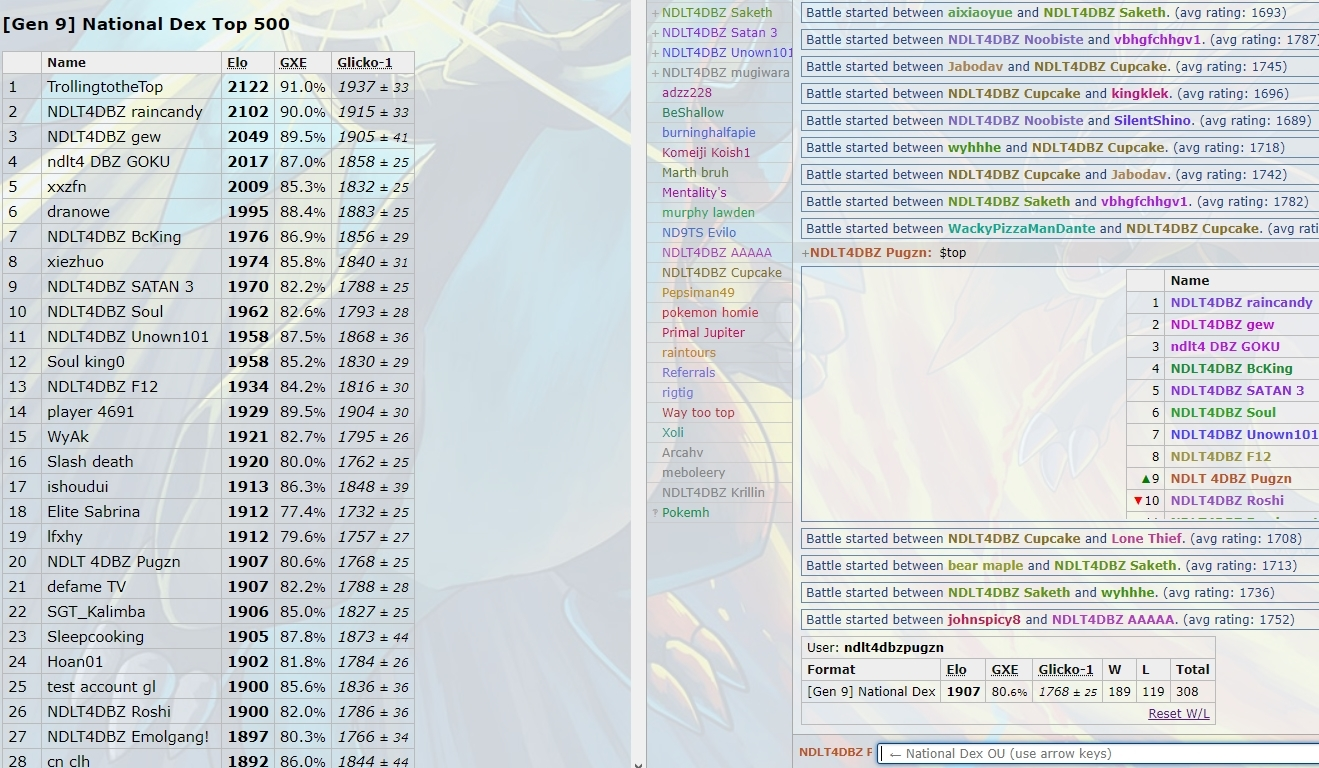
Task: Click TrollingtotheTop in the Top 500 ladder
Action: click(x=105, y=87)
